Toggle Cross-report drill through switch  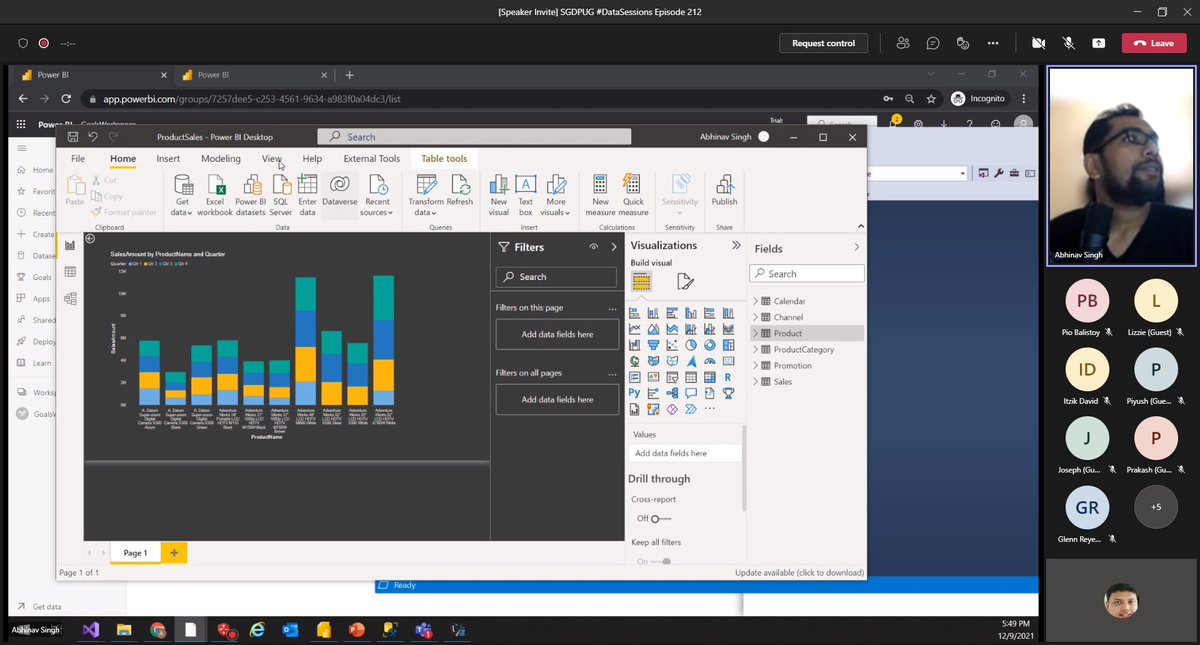click(x=661, y=518)
